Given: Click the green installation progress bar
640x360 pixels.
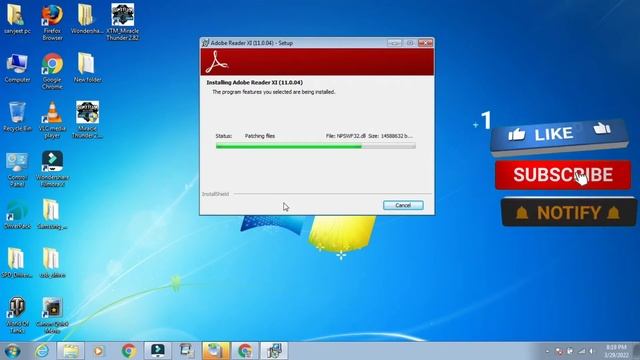Looking at the screenshot, I should [316, 146].
